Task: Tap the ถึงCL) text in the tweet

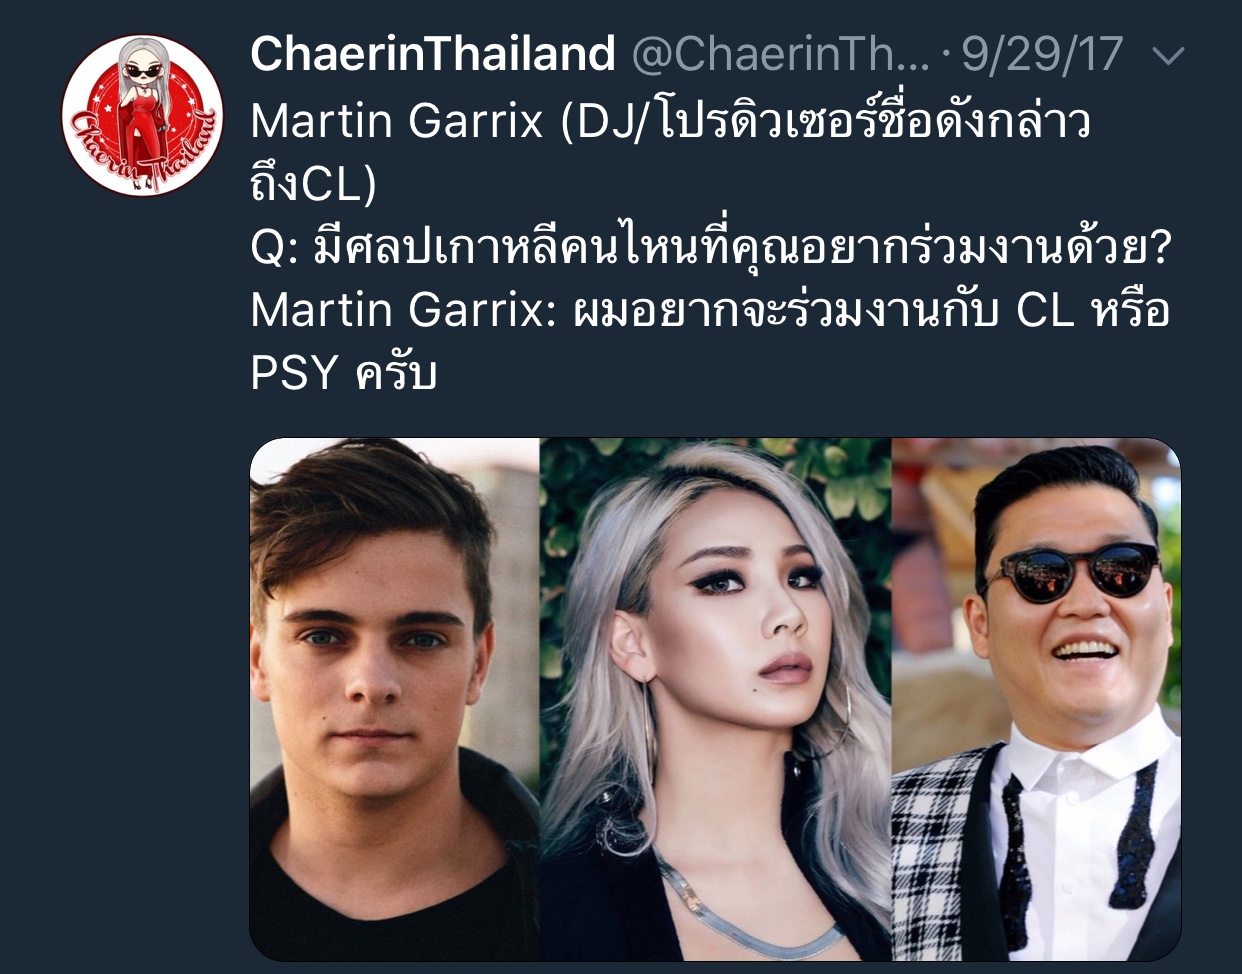Action: (313, 184)
